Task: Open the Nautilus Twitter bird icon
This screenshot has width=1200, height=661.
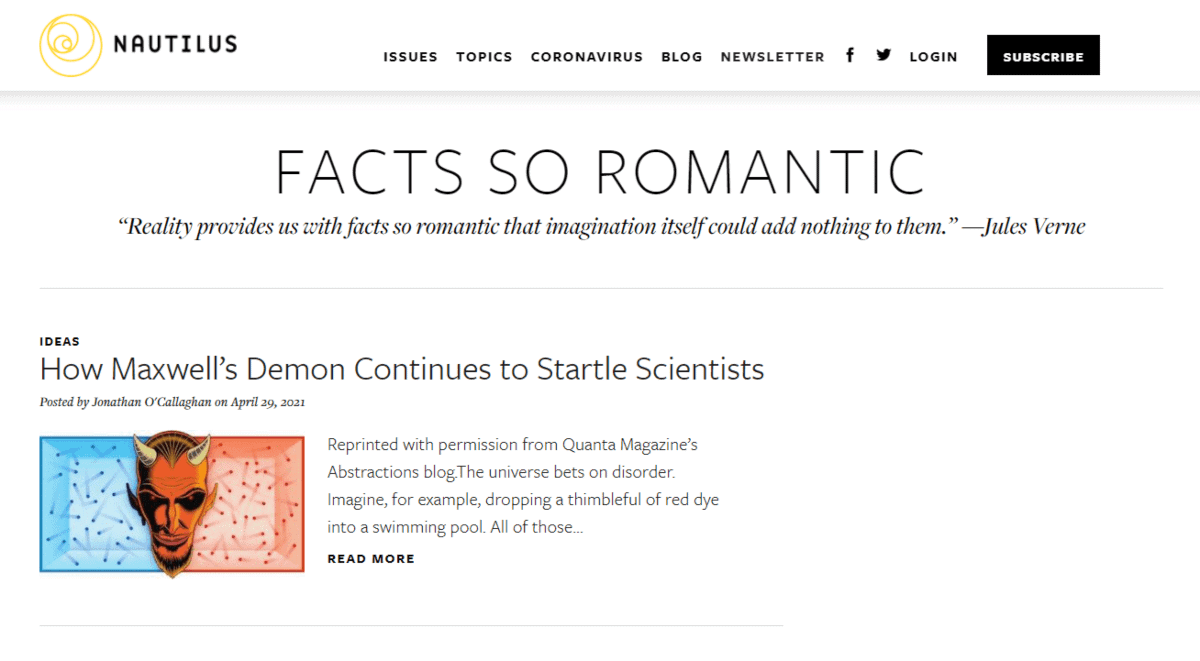Action: [x=883, y=55]
